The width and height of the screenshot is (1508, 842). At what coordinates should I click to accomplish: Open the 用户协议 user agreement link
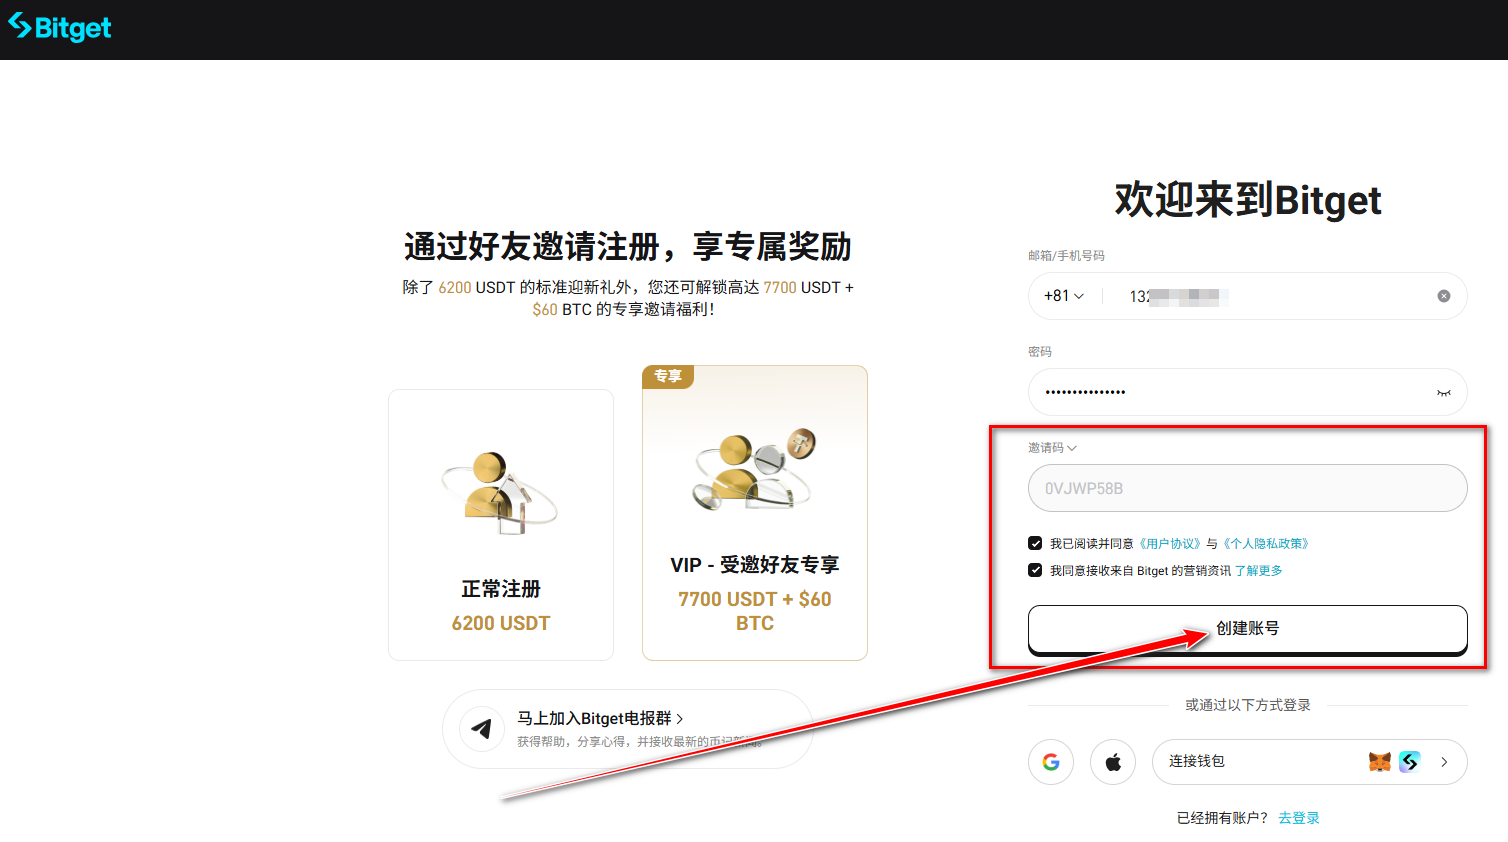click(1171, 543)
